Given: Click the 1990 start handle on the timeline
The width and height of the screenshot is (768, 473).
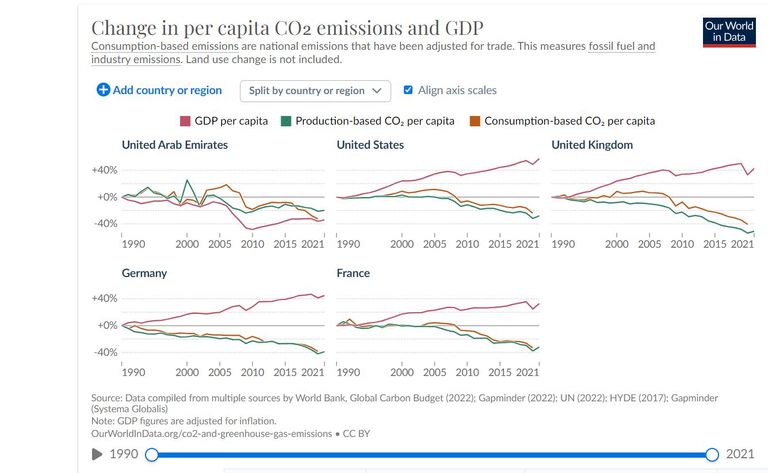Looking at the screenshot, I should pos(151,455).
